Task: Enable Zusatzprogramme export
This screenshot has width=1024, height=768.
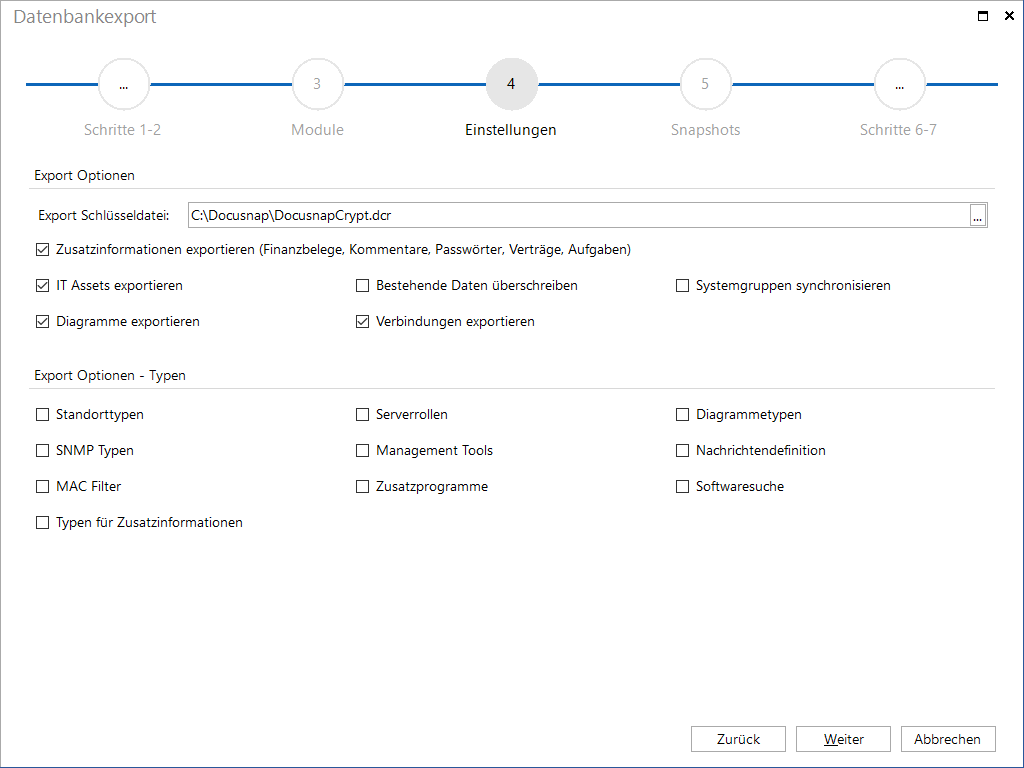Action: [x=362, y=487]
